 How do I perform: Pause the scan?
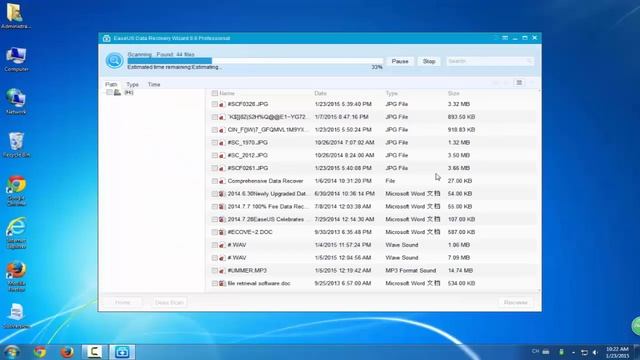pyautogui.click(x=400, y=61)
